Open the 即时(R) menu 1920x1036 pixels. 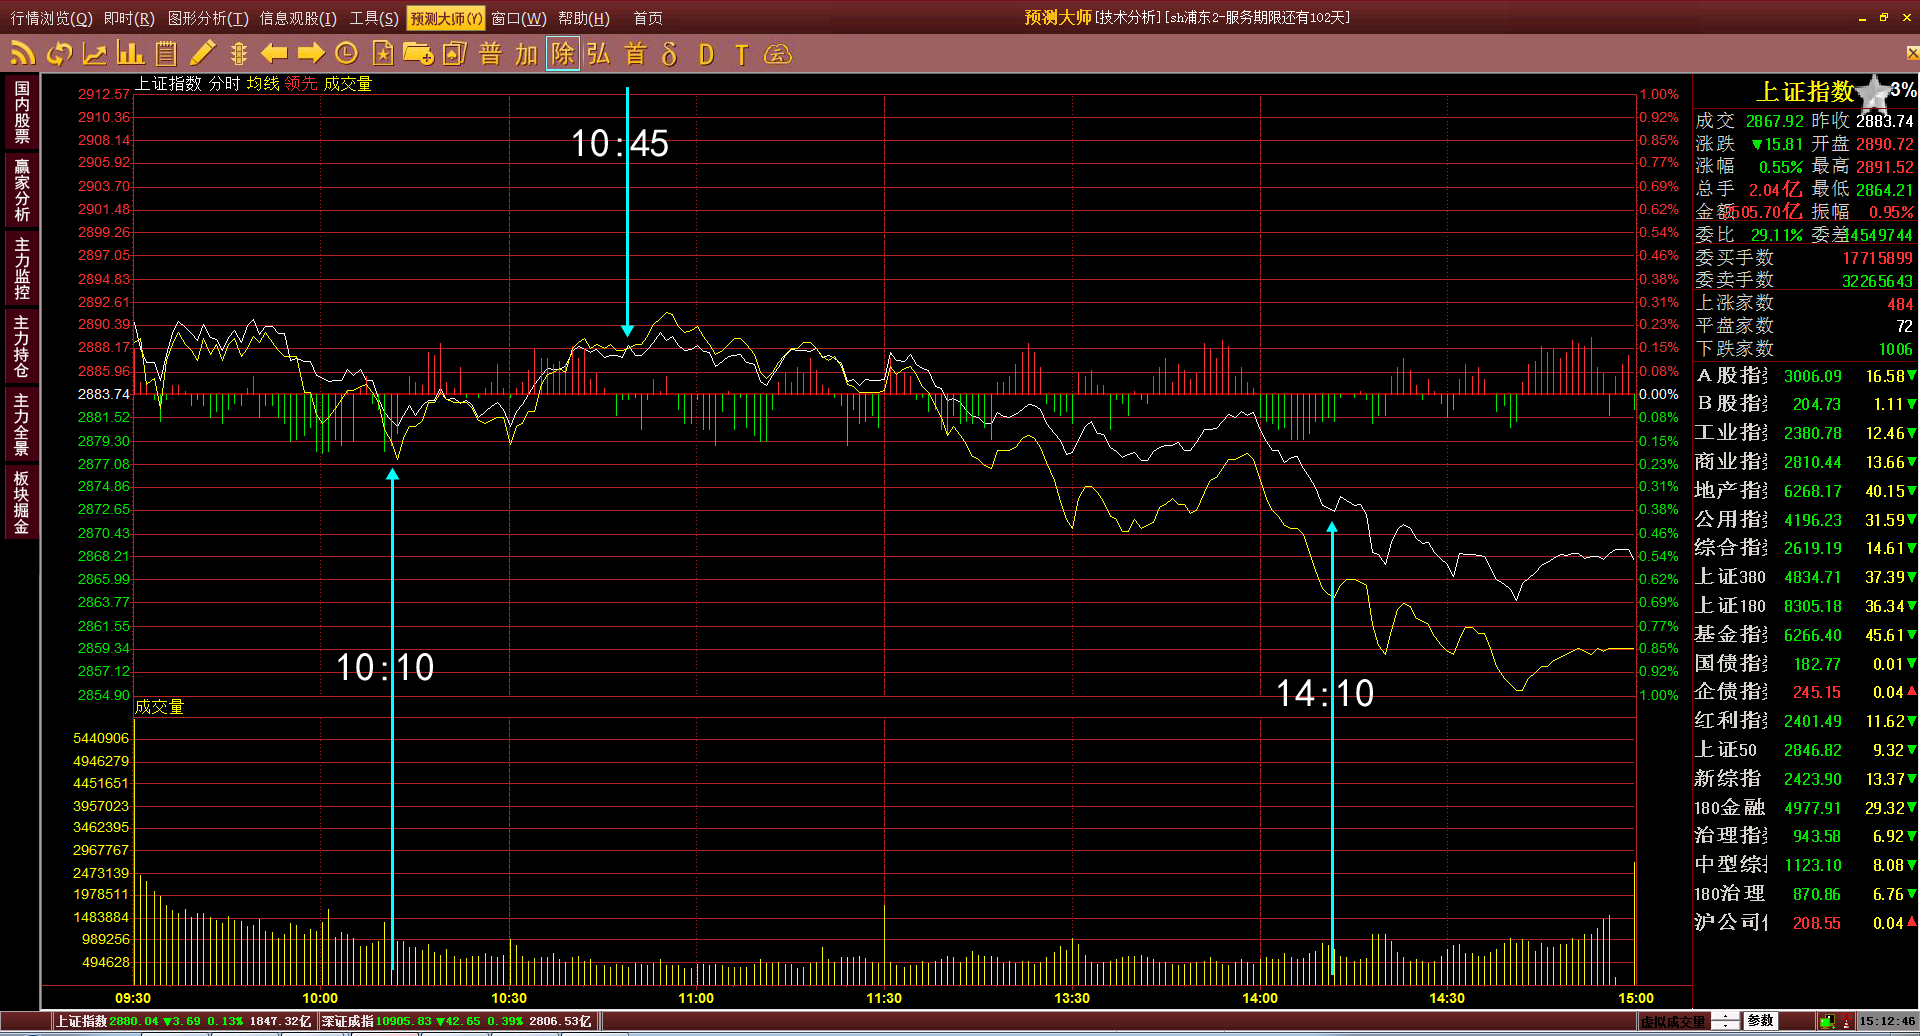click(129, 18)
